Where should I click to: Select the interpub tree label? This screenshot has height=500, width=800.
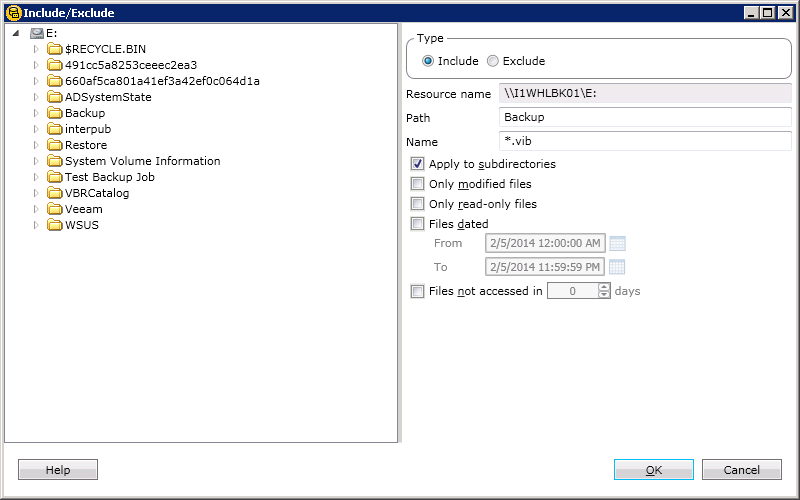pos(88,129)
